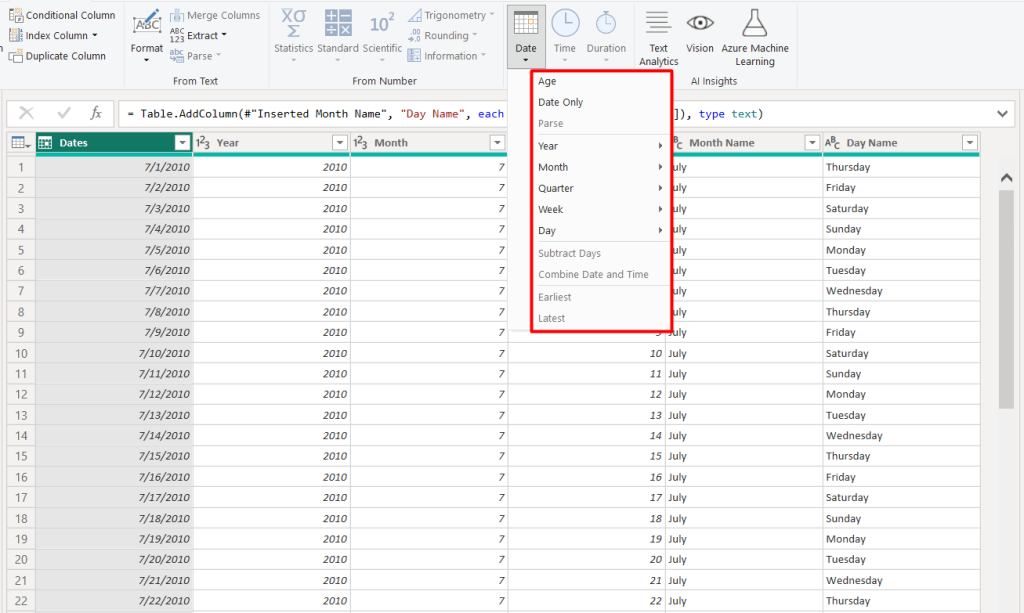Click the fx add step button
Image resolution: width=1024 pixels, height=613 pixels.
[x=95, y=113]
